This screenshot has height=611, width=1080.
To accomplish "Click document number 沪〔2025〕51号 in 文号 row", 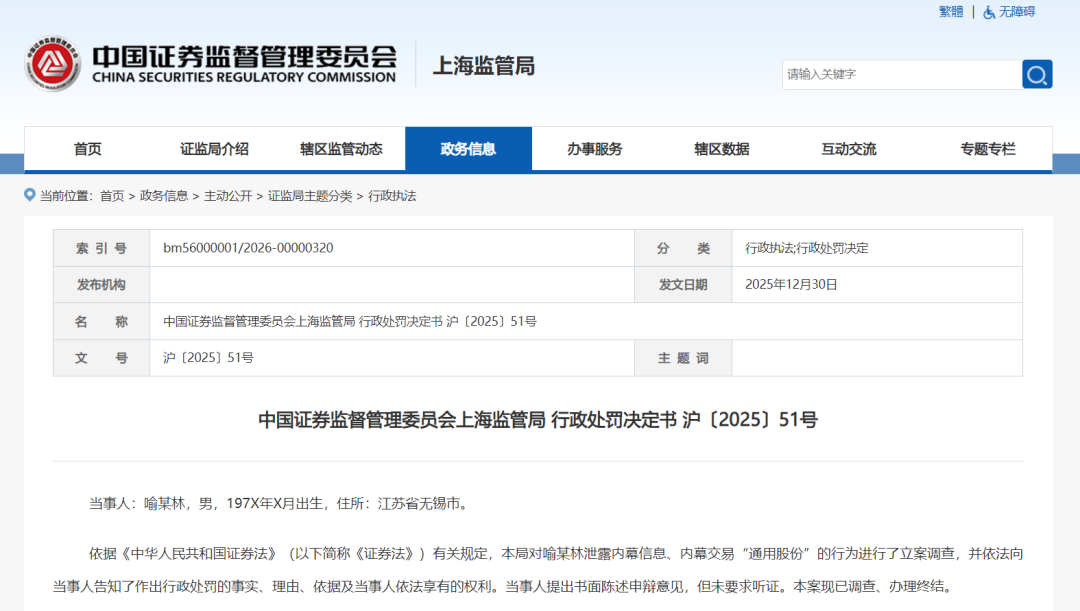I will tap(208, 358).
